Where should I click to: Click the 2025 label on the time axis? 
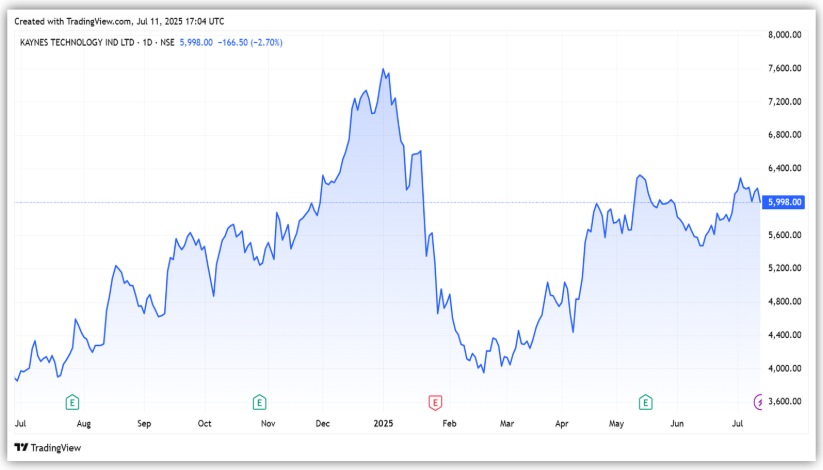(x=383, y=424)
